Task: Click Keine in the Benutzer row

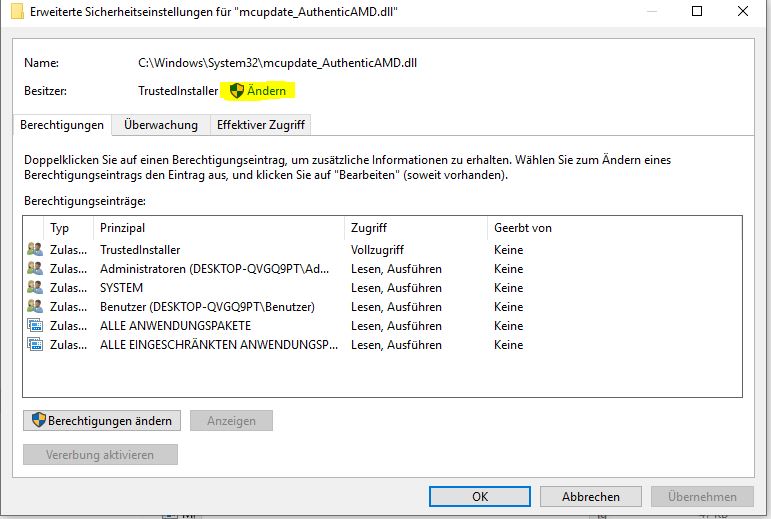Action: pos(508,307)
